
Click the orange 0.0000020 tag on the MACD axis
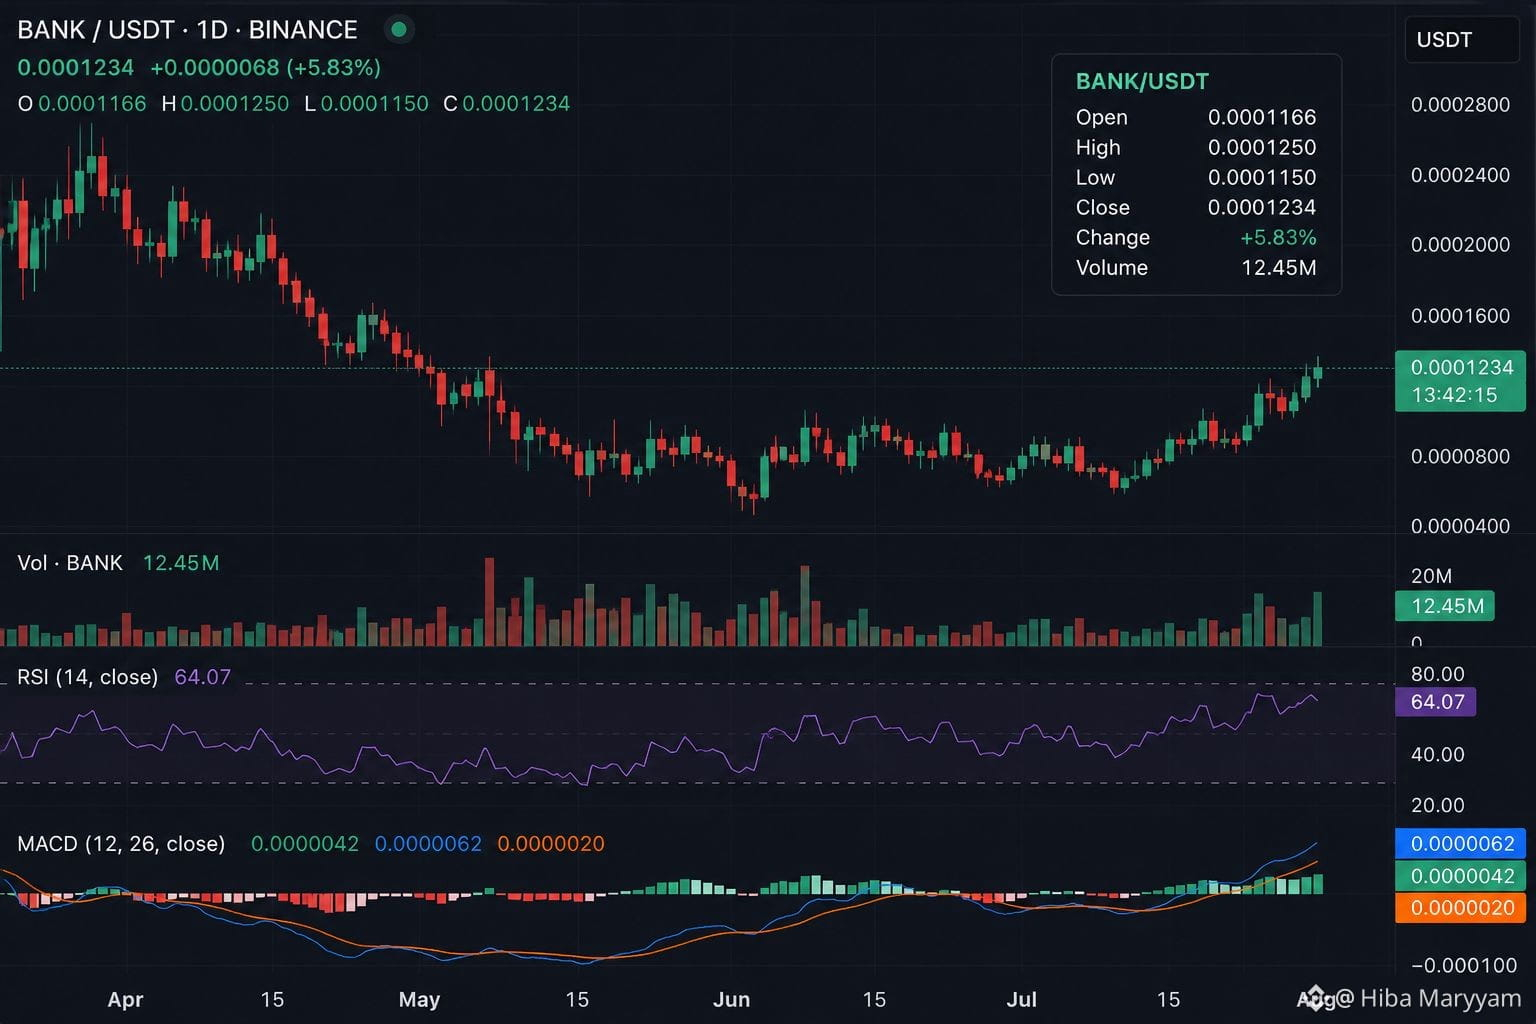pos(1461,908)
